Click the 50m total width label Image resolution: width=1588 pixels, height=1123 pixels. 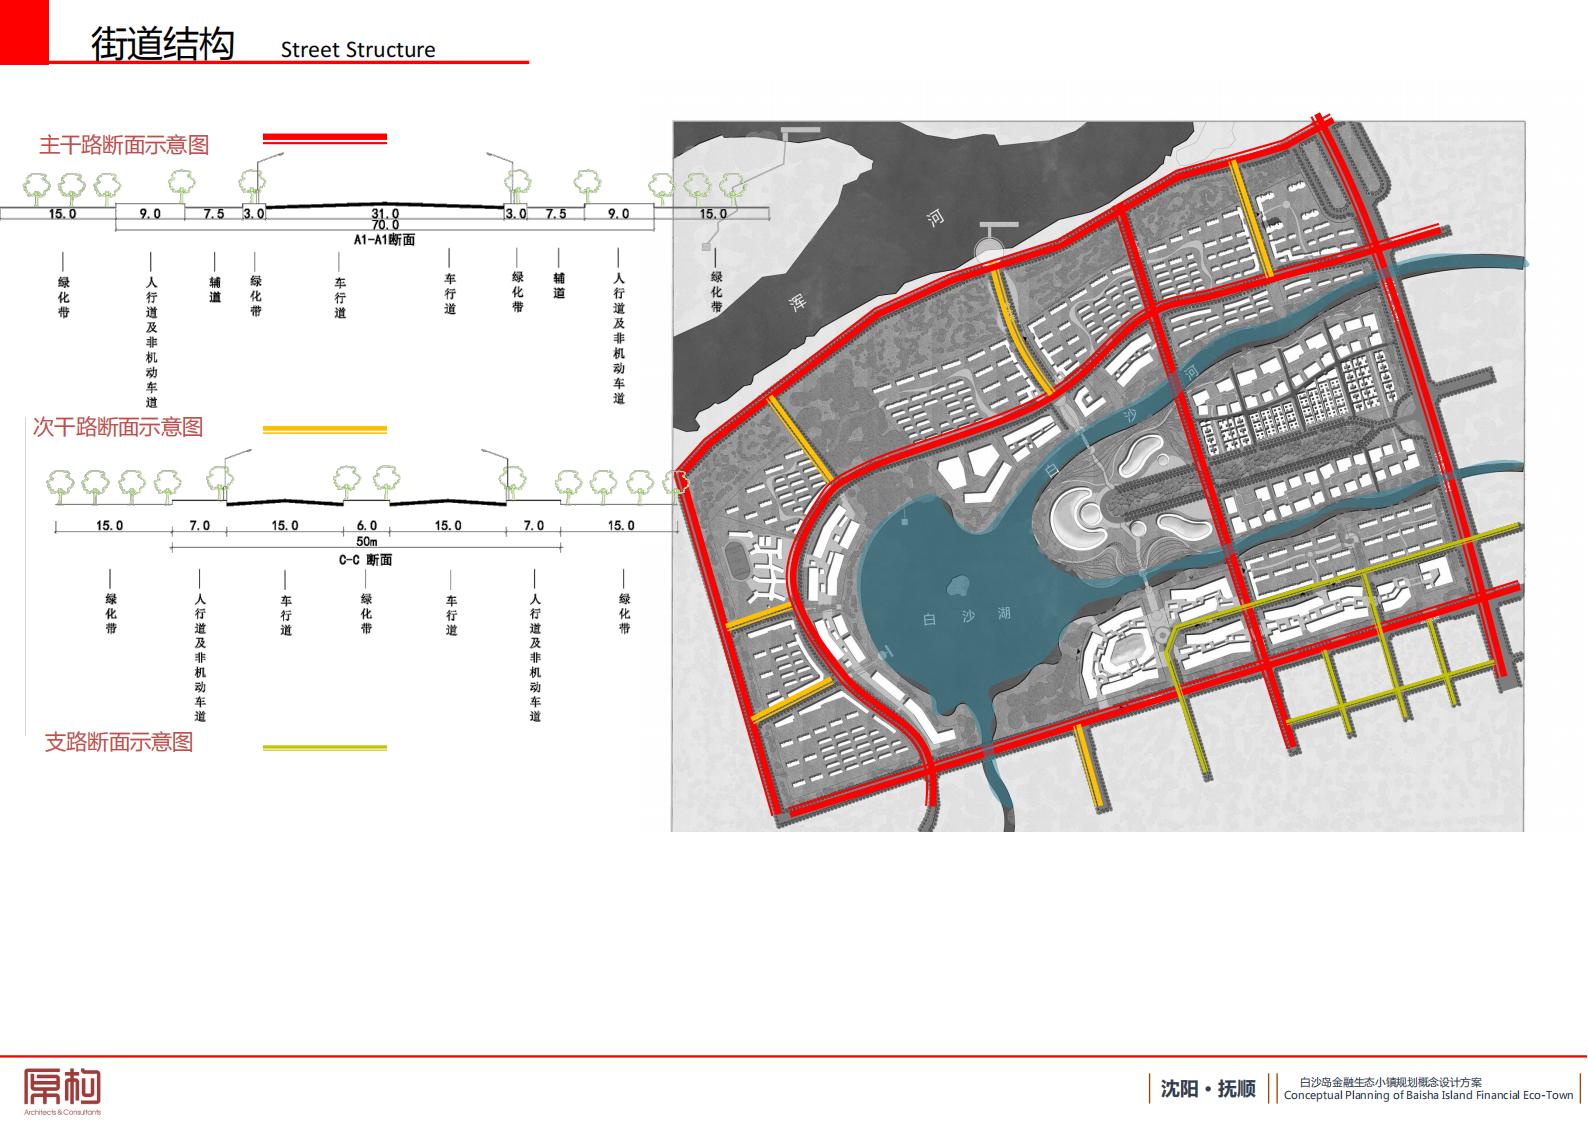coord(366,541)
